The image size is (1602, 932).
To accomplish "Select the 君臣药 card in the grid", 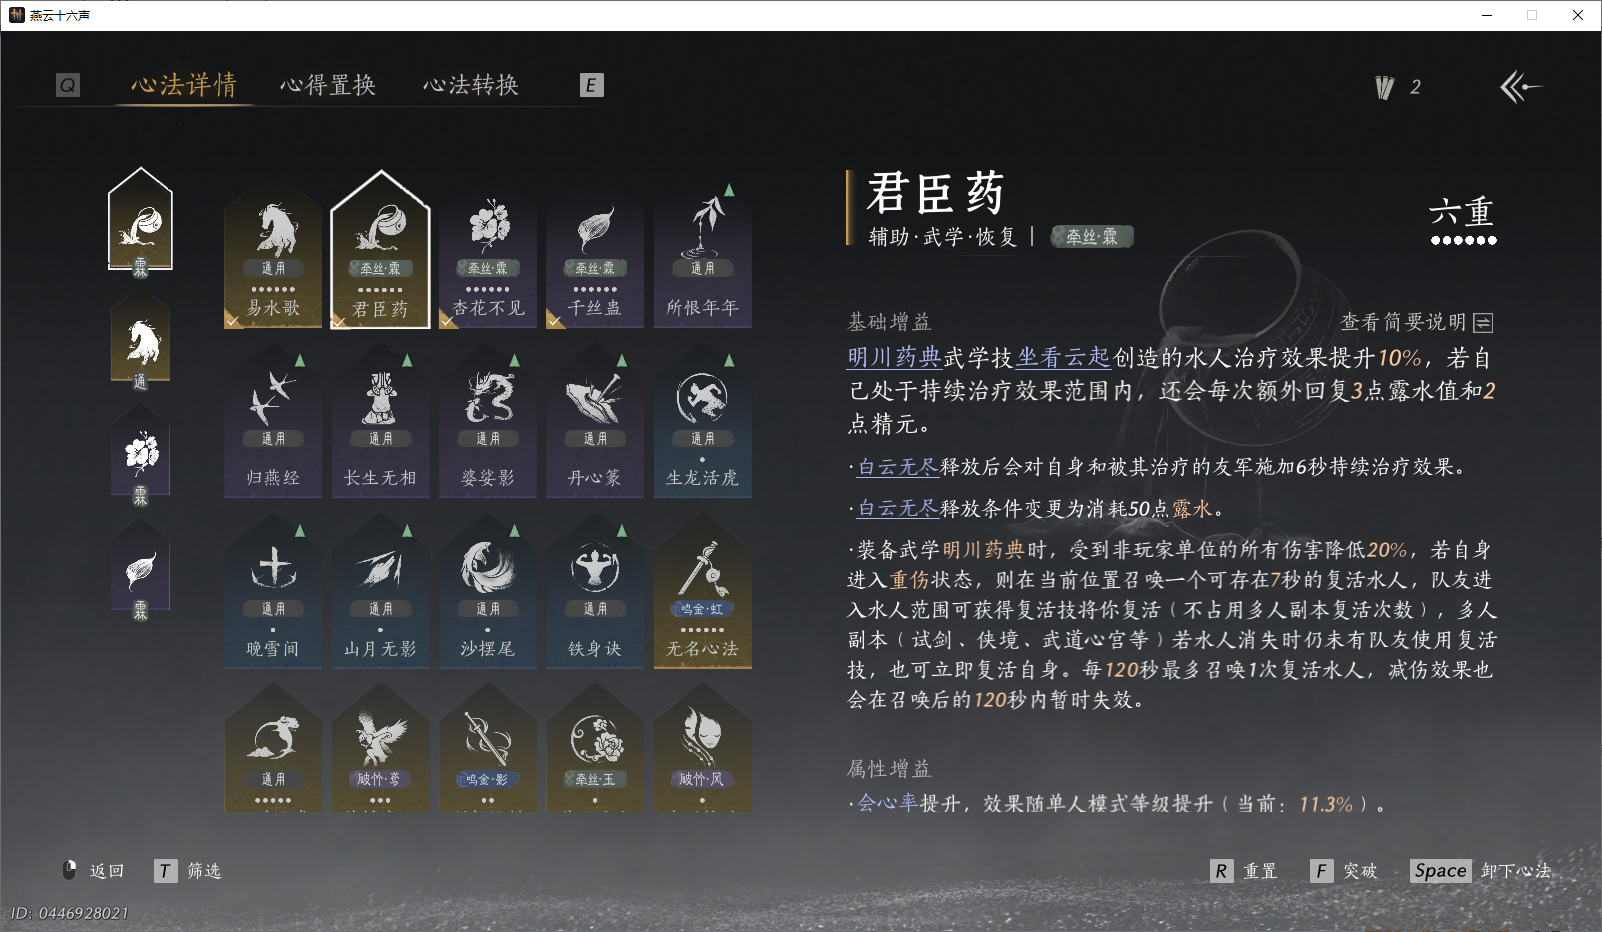I will point(381,250).
